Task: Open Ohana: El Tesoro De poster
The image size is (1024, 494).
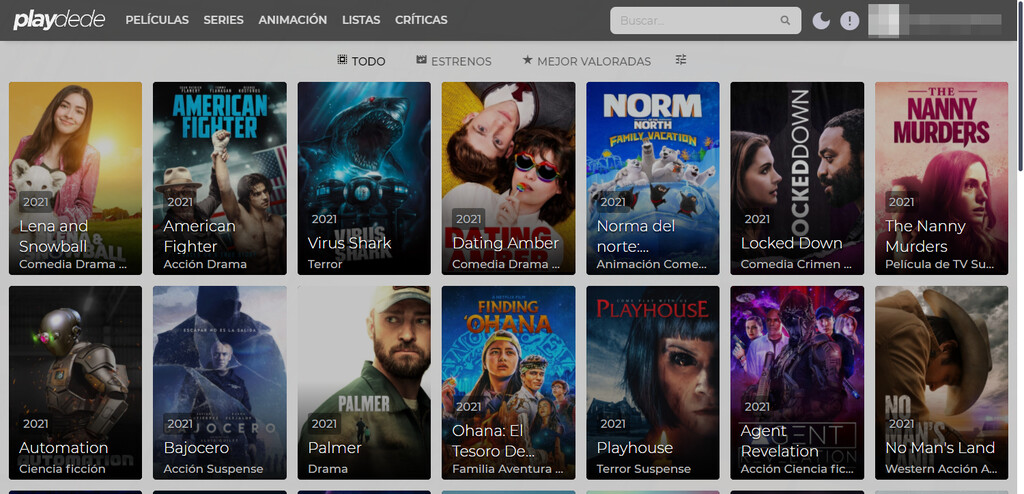Action: click(508, 383)
